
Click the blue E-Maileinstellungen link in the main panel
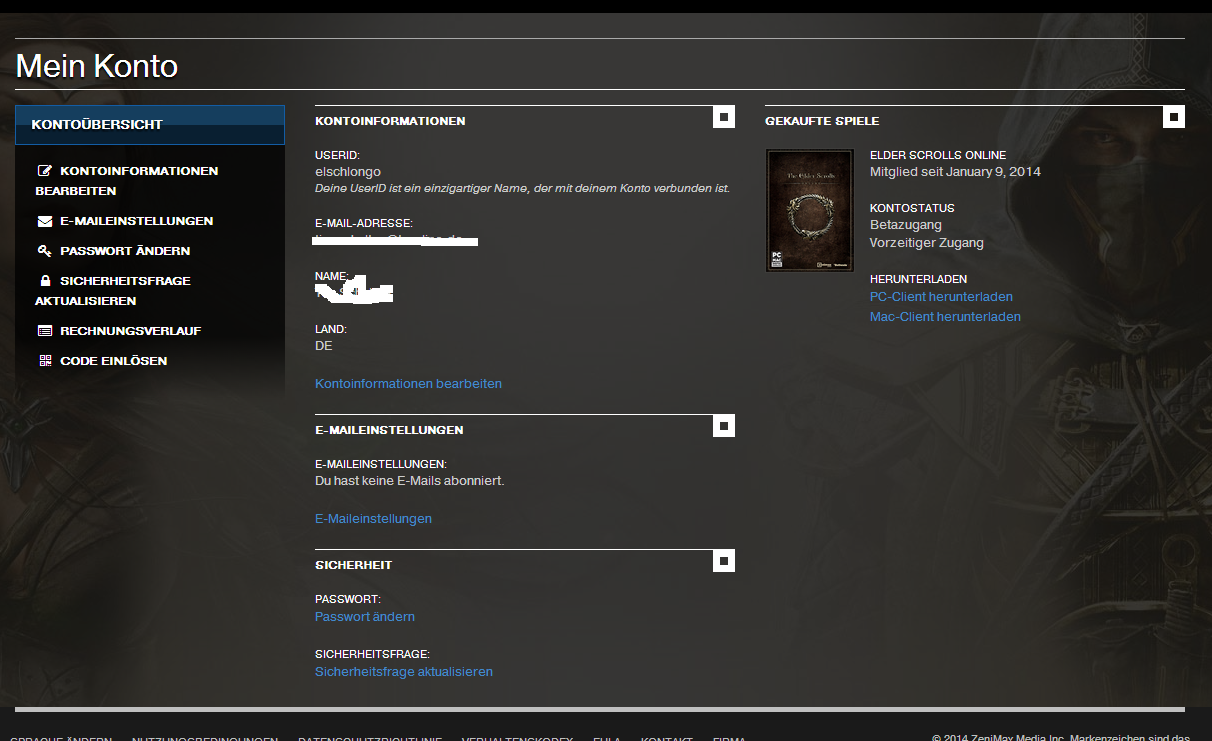coord(373,519)
